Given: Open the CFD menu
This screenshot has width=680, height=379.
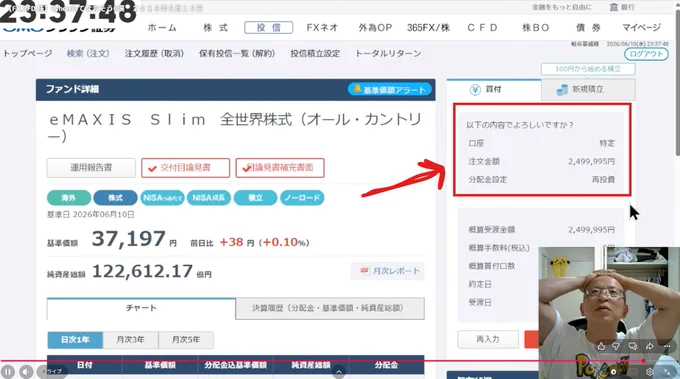Looking at the screenshot, I should (482, 28).
